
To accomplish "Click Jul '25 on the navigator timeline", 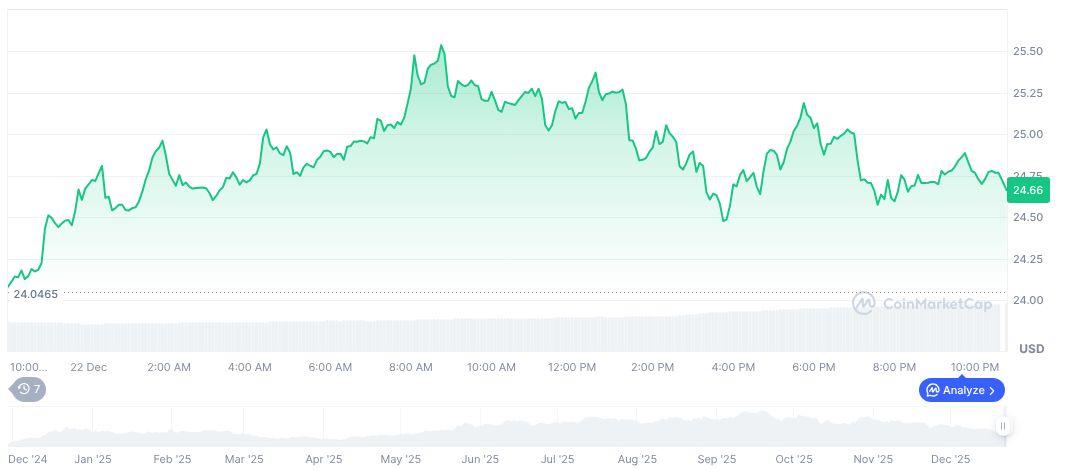I will (556, 460).
